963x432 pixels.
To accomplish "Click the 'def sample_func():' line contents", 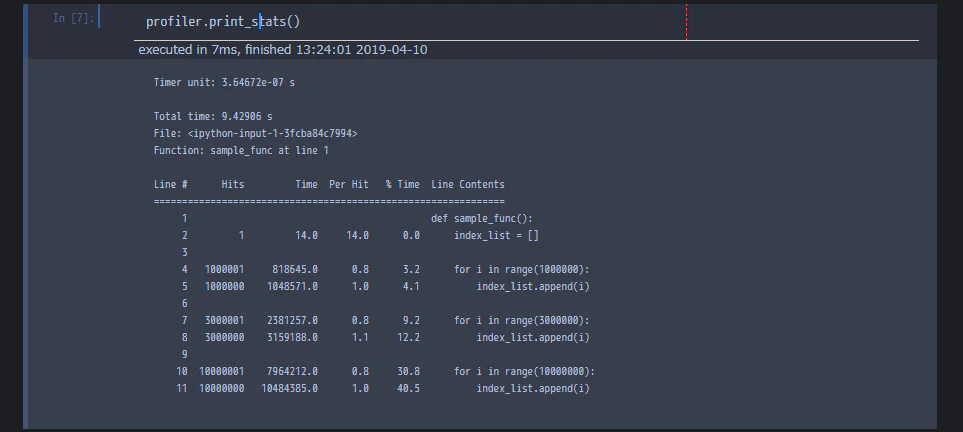I will (x=482, y=219).
